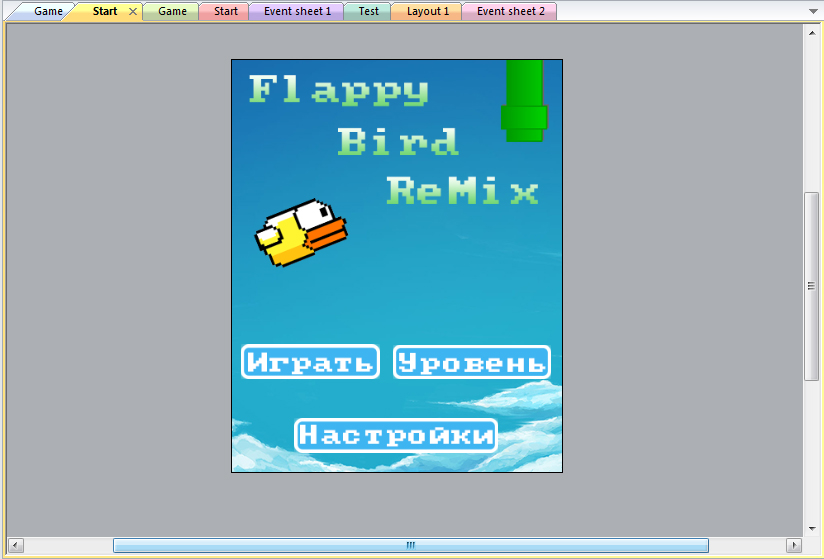Select the Flappy title text object
The image size is (824, 559).
(x=338, y=90)
